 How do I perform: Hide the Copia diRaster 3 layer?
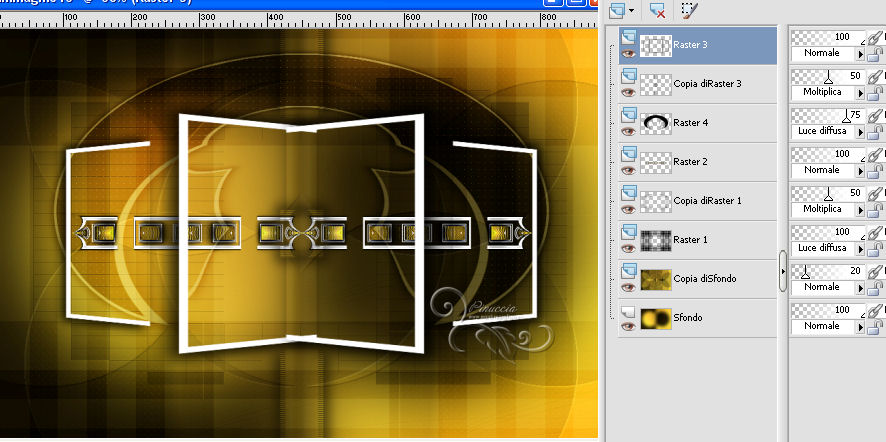[628, 93]
